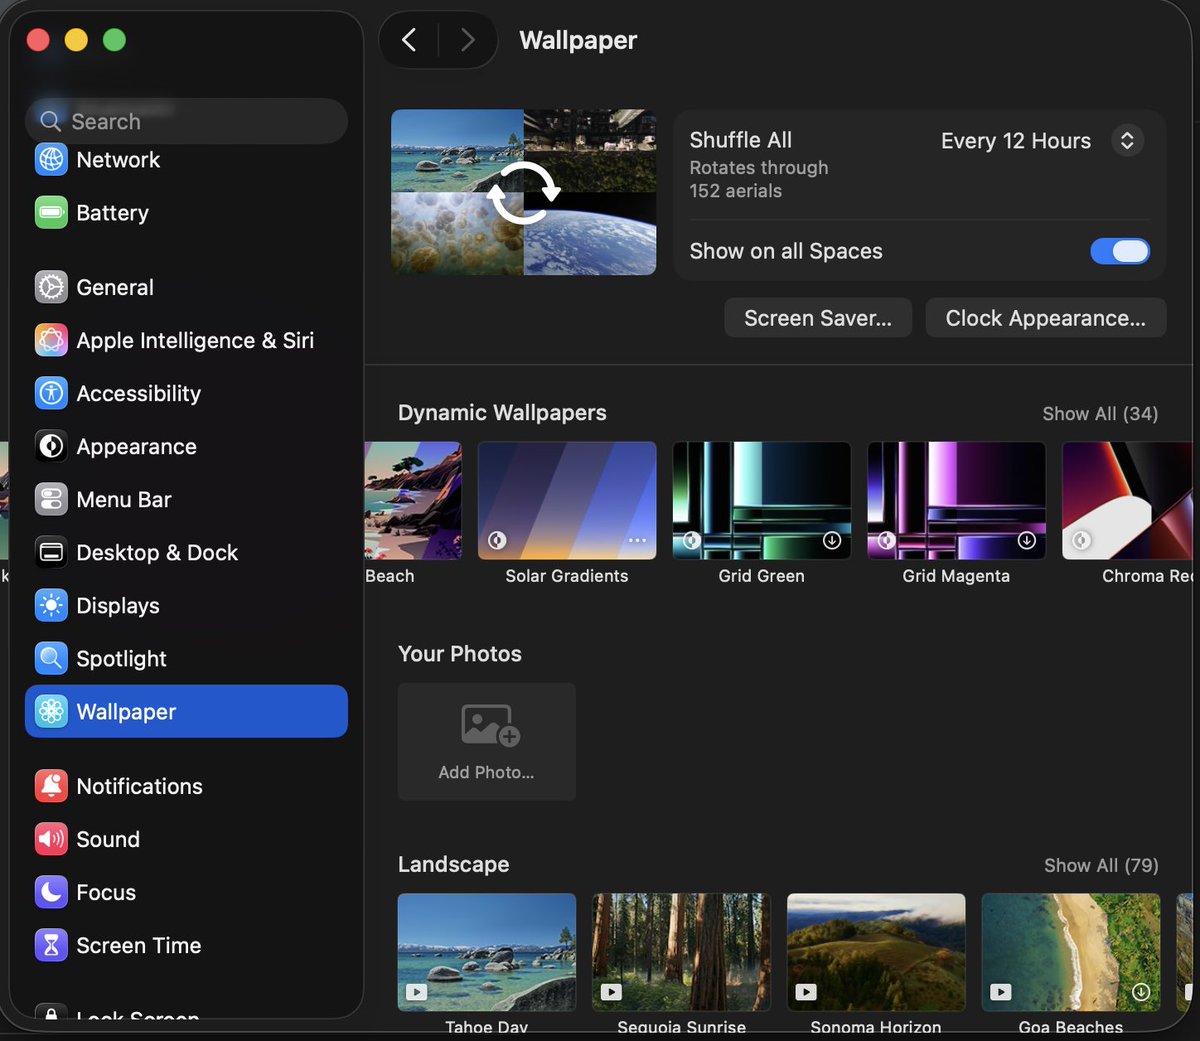The width and height of the screenshot is (1200, 1041).
Task: Toggle Show on all Spaces switch
Action: tap(1120, 251)
